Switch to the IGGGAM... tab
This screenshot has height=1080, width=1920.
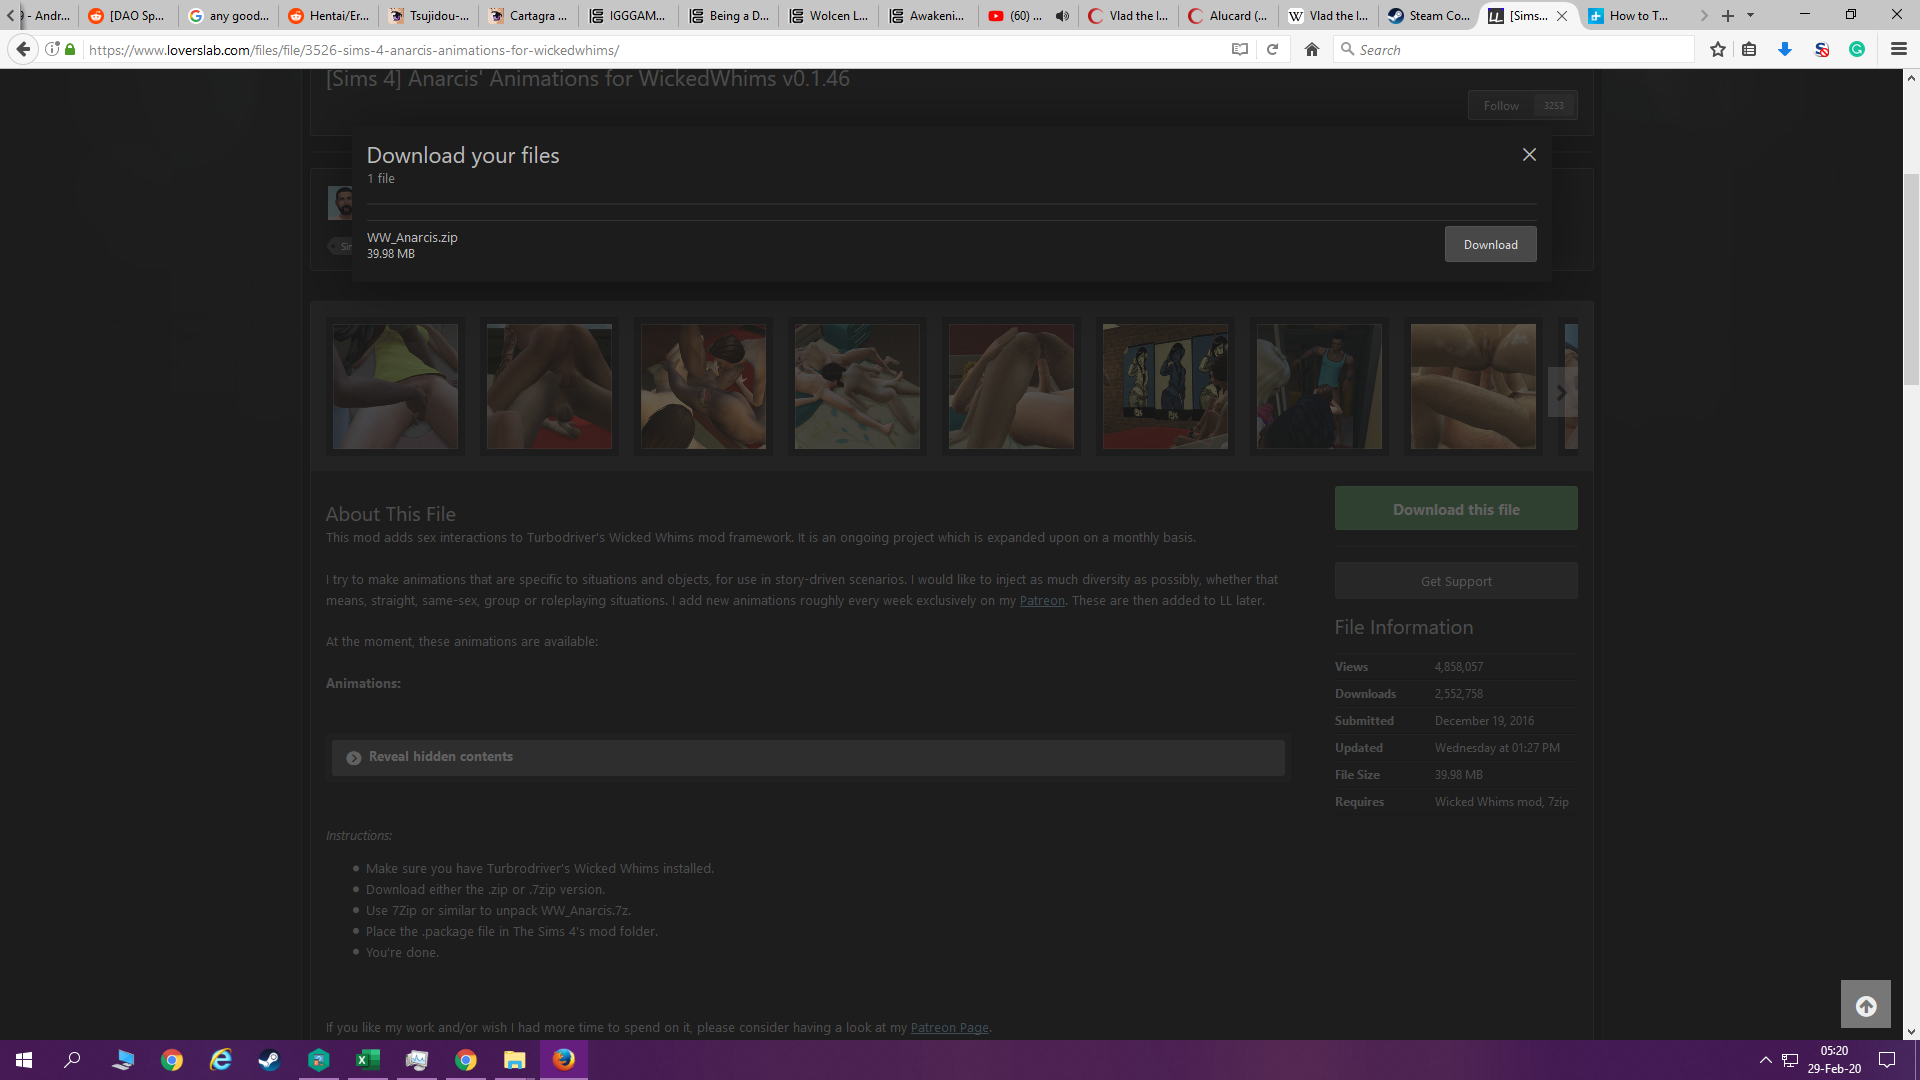[x=629, y=15]
